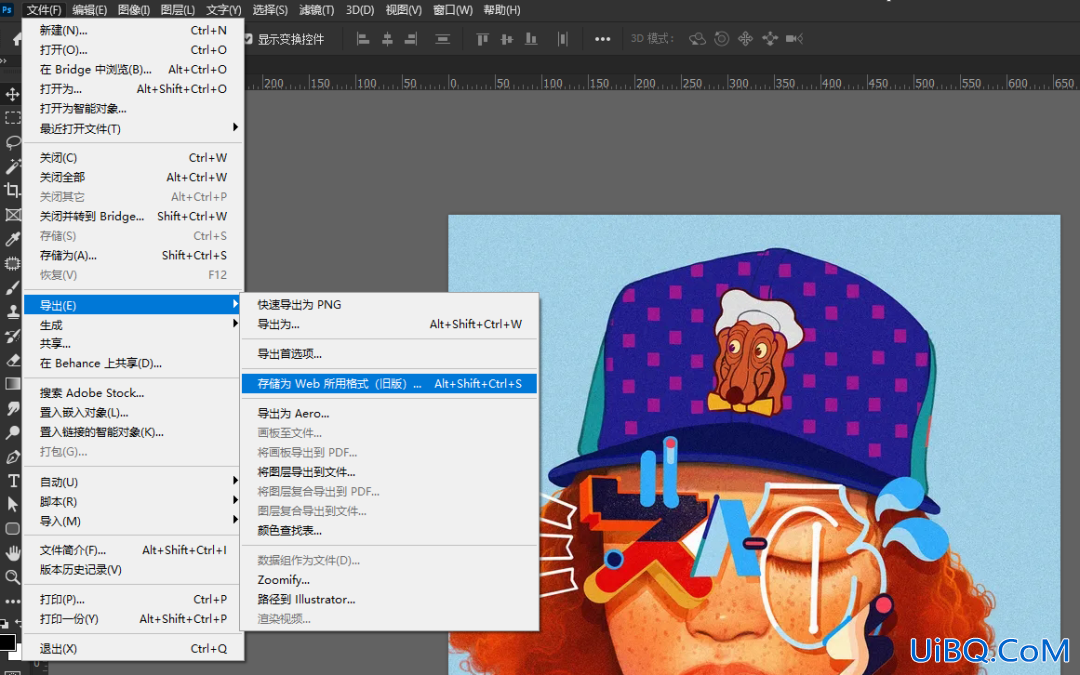Image resolution: width=1080 pixels, height=675 pixels.
Task: Select the Crop tool
Action: coord(12,190)
